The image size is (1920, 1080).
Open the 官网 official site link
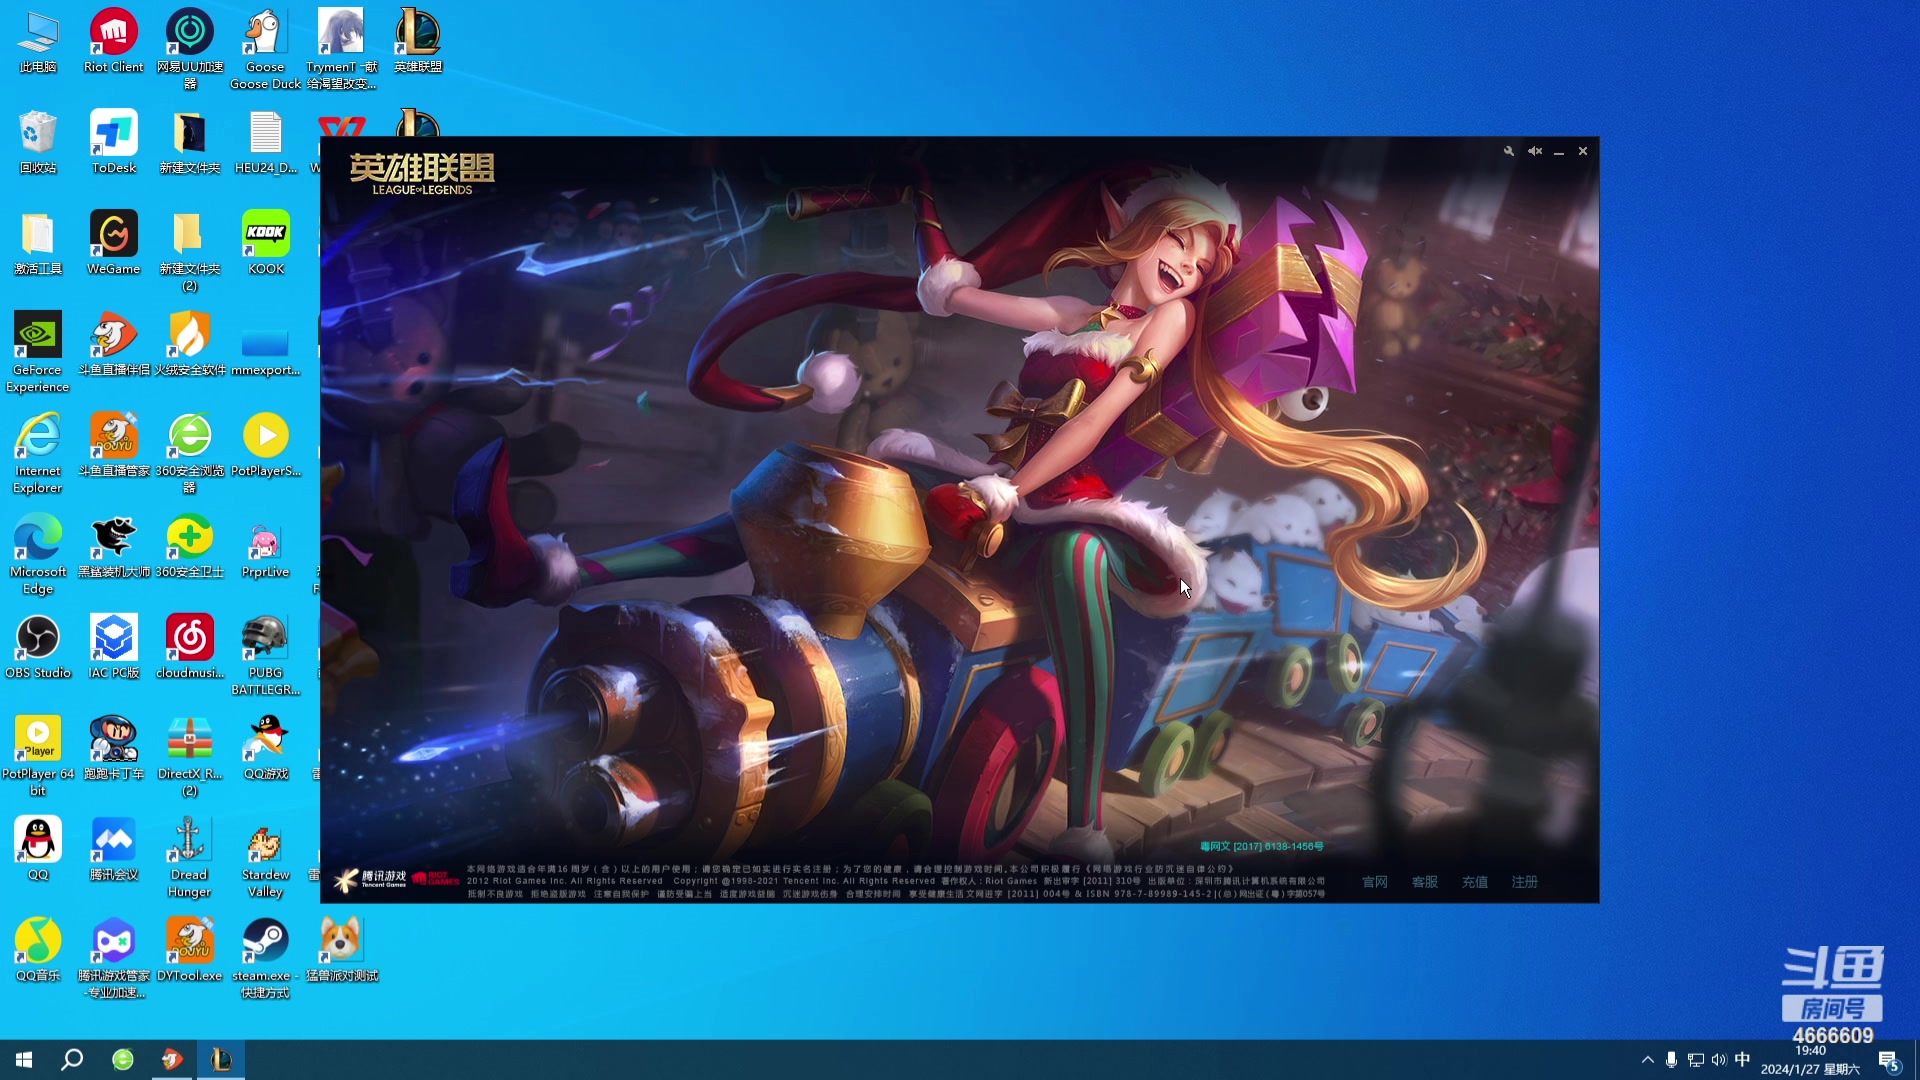coord(1375,882)
